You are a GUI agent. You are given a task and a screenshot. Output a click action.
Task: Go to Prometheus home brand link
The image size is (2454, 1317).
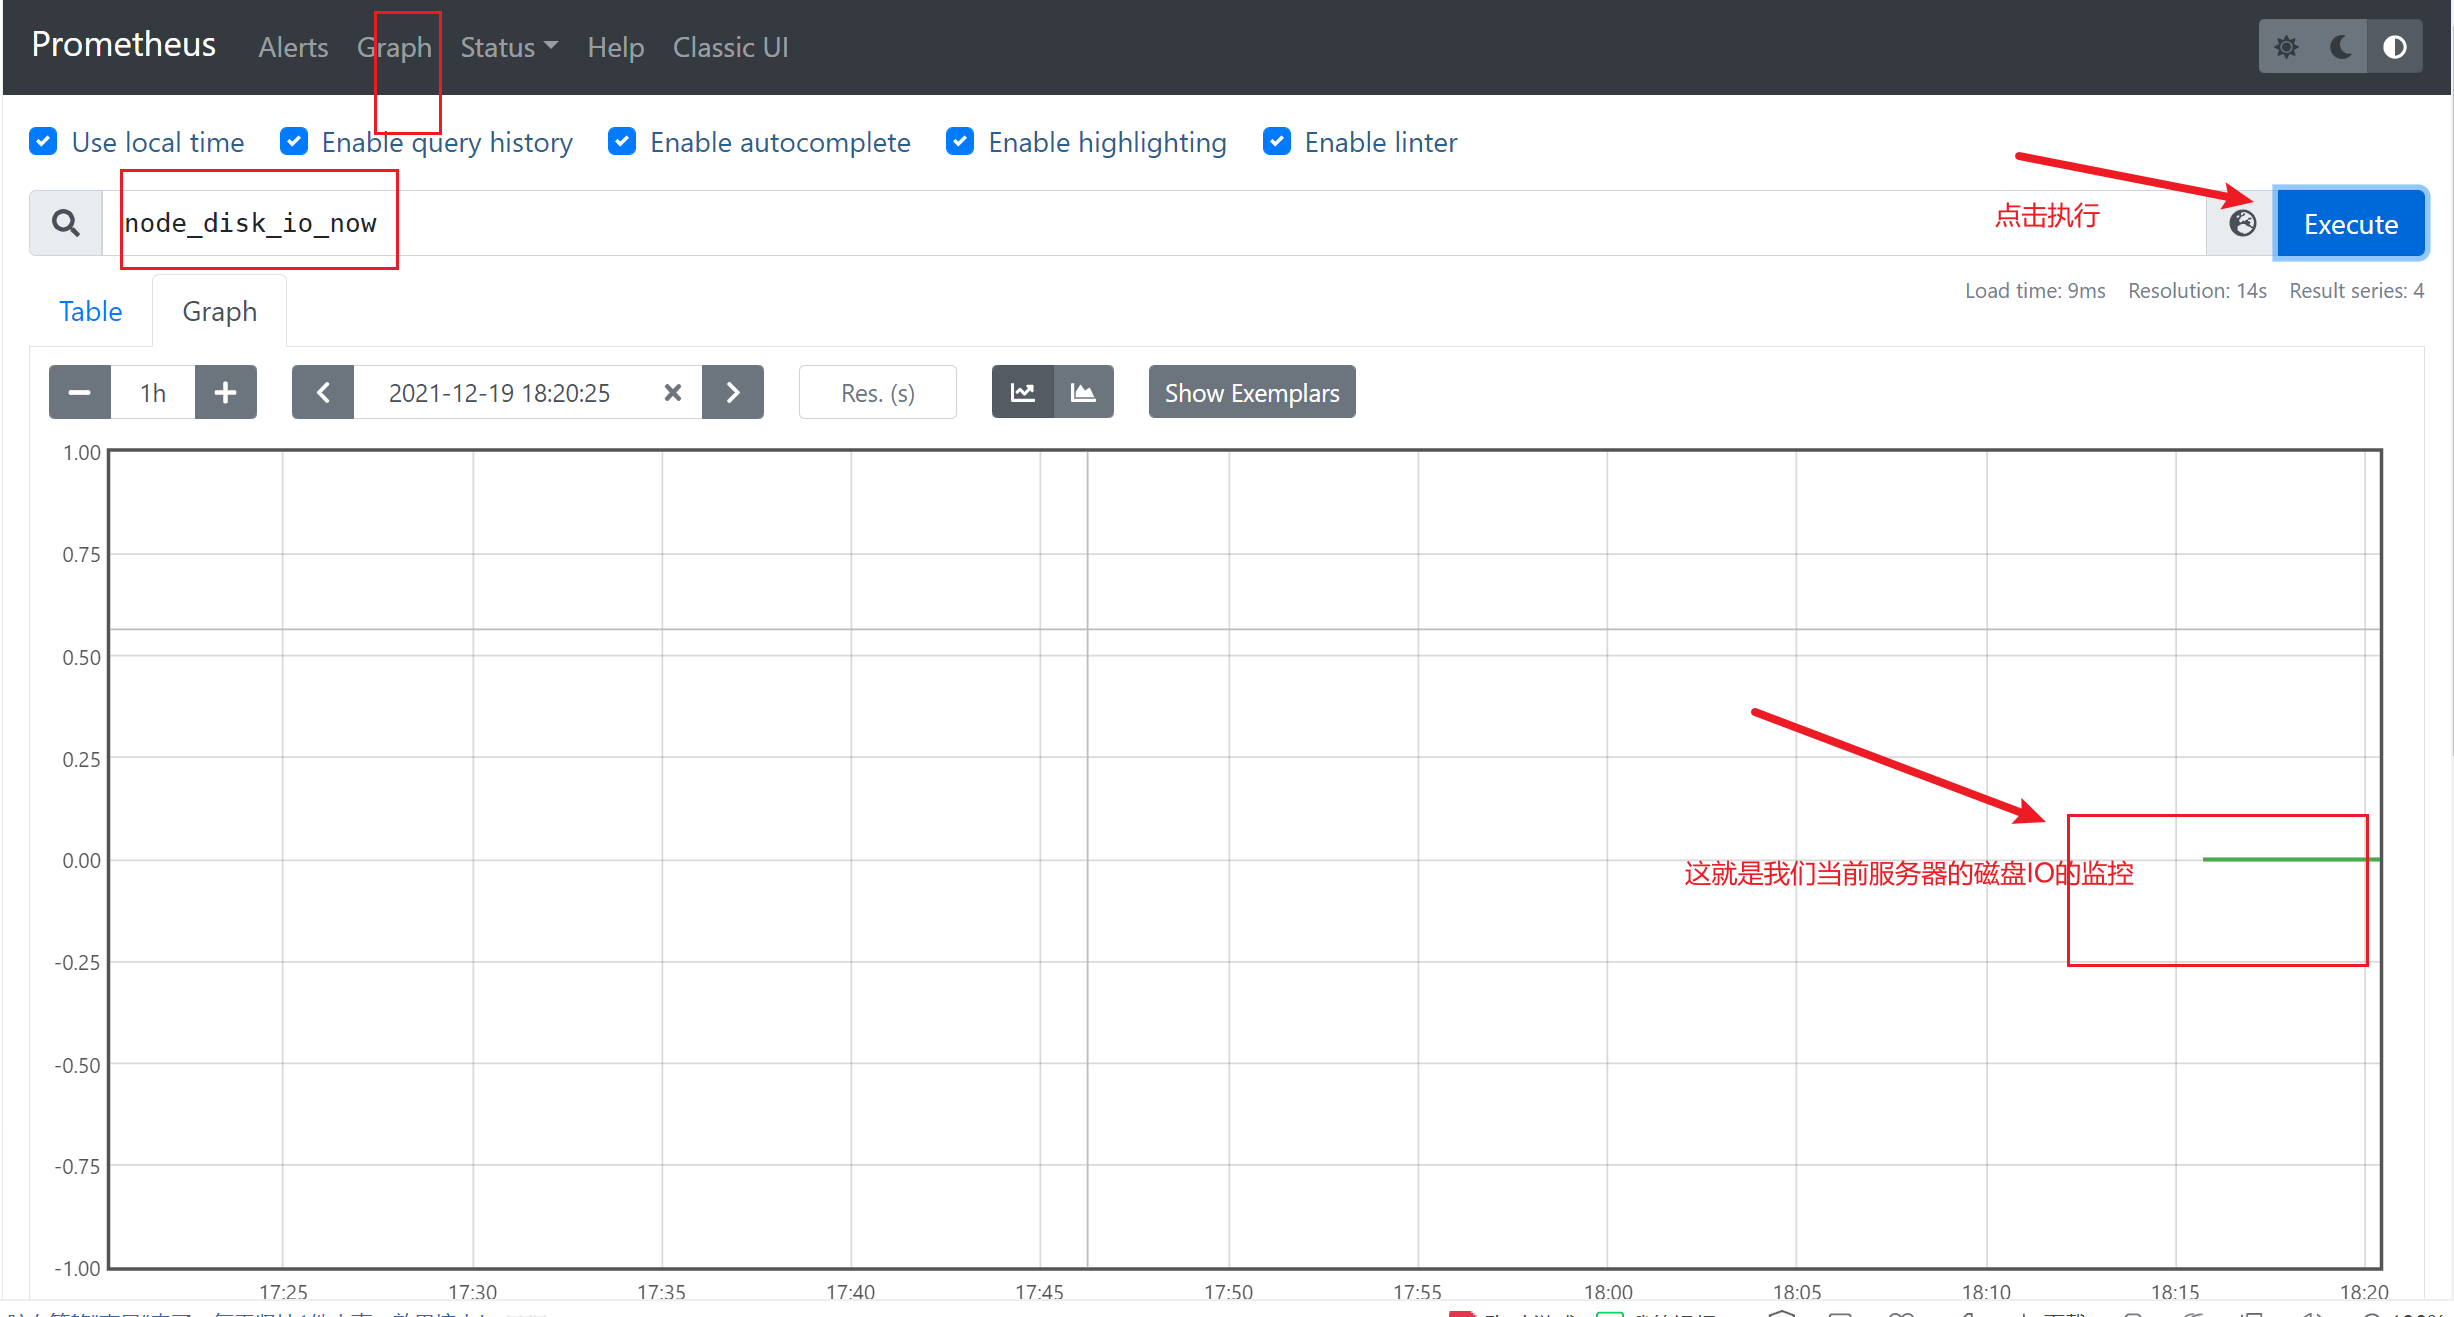pyautogui.click(x=124, y=45)
